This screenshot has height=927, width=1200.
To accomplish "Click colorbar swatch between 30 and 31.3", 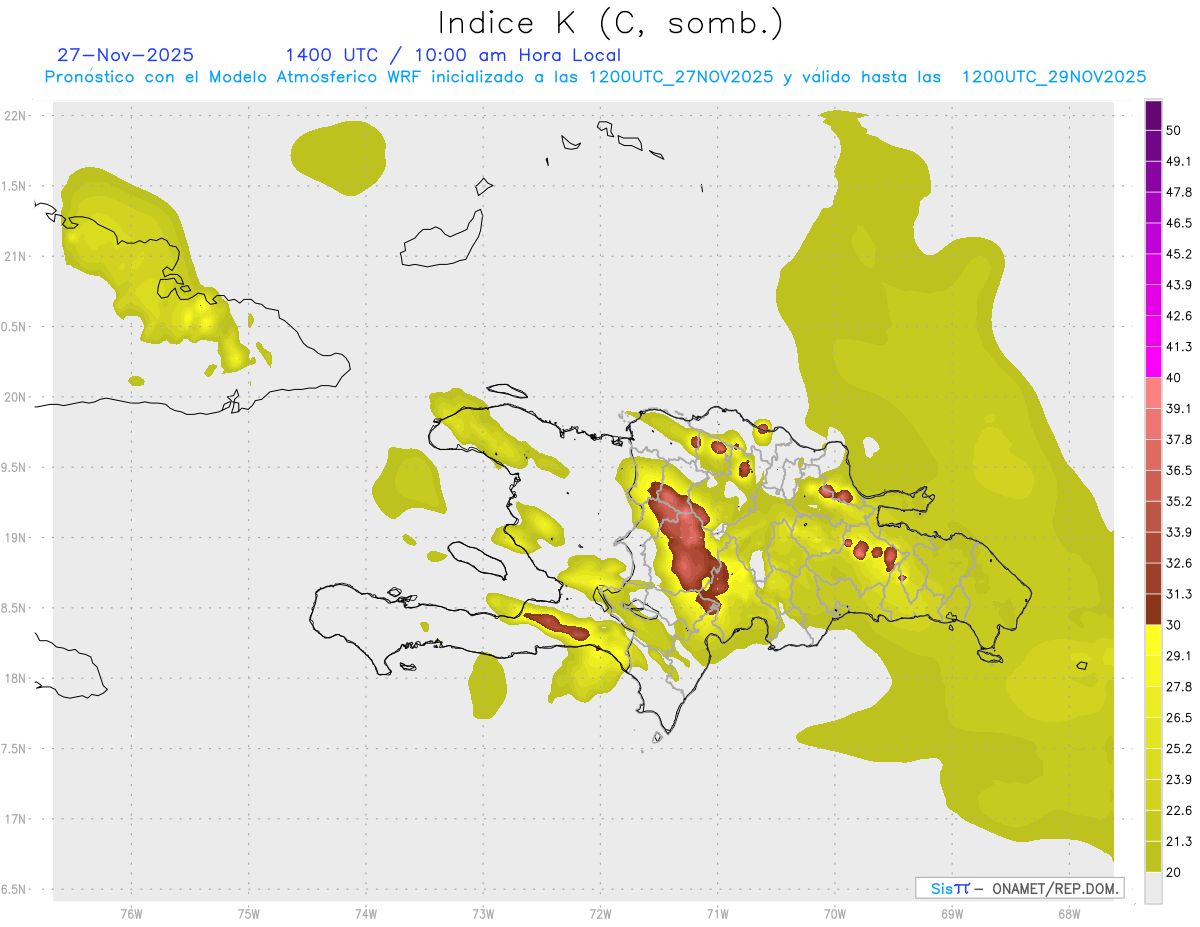I will (x=1153, y=609).
